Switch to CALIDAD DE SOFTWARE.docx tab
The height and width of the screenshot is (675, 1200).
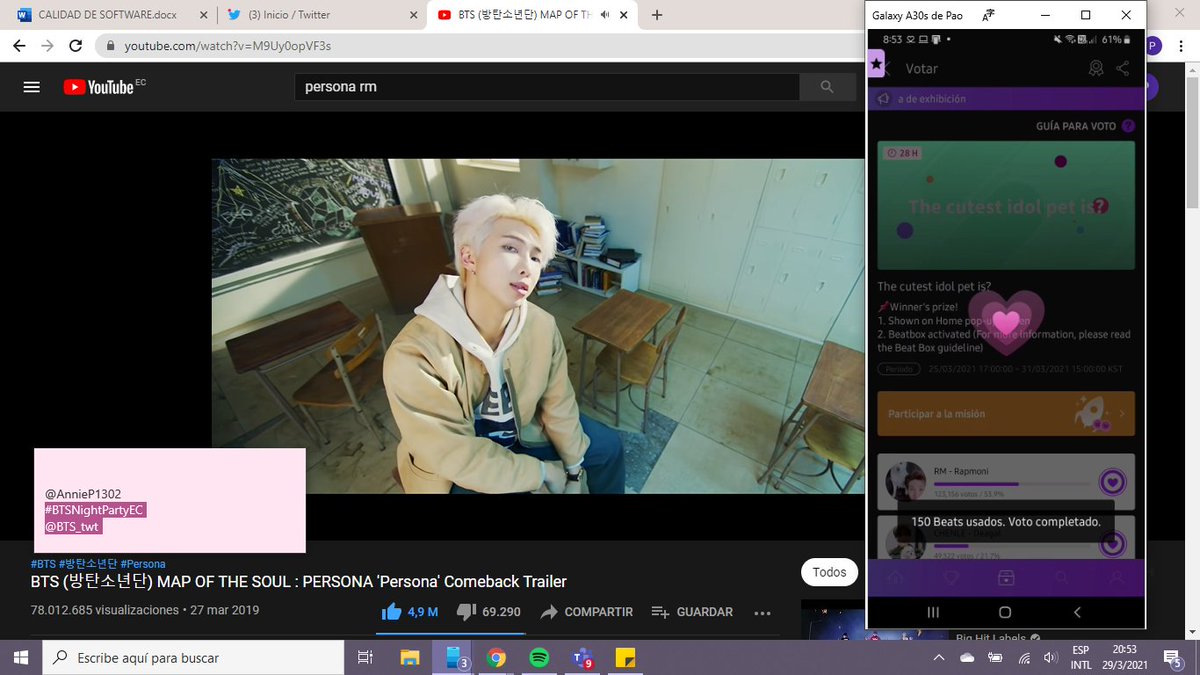pos(108,15)
